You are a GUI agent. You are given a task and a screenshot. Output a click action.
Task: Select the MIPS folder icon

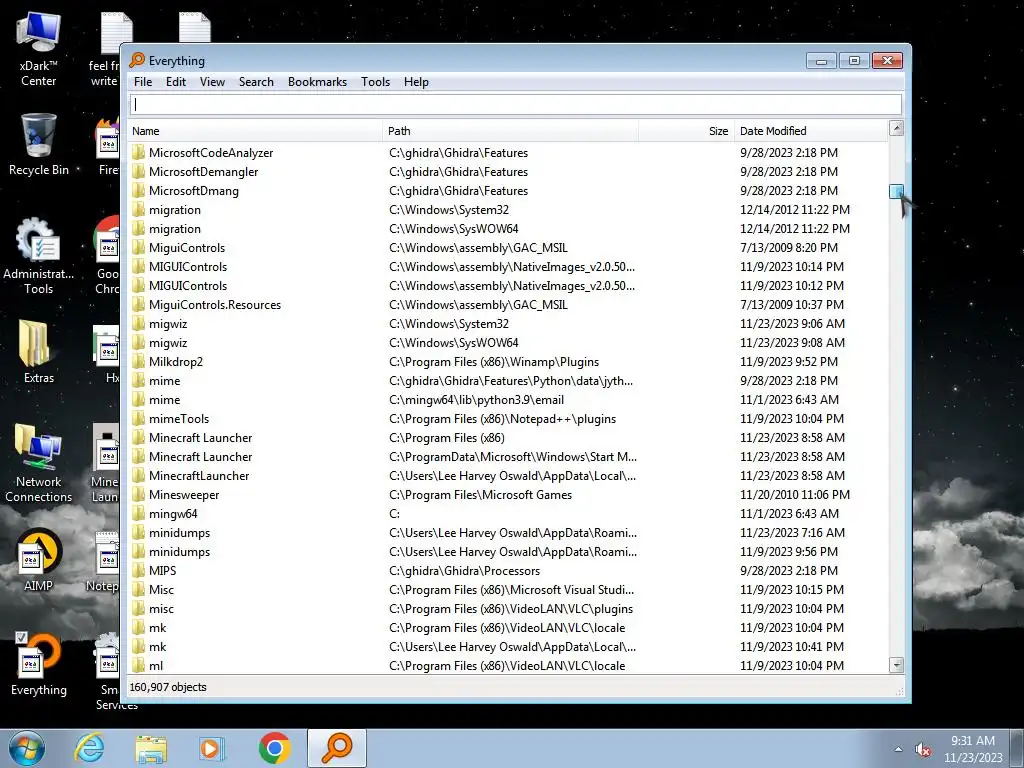pos(138,571)
